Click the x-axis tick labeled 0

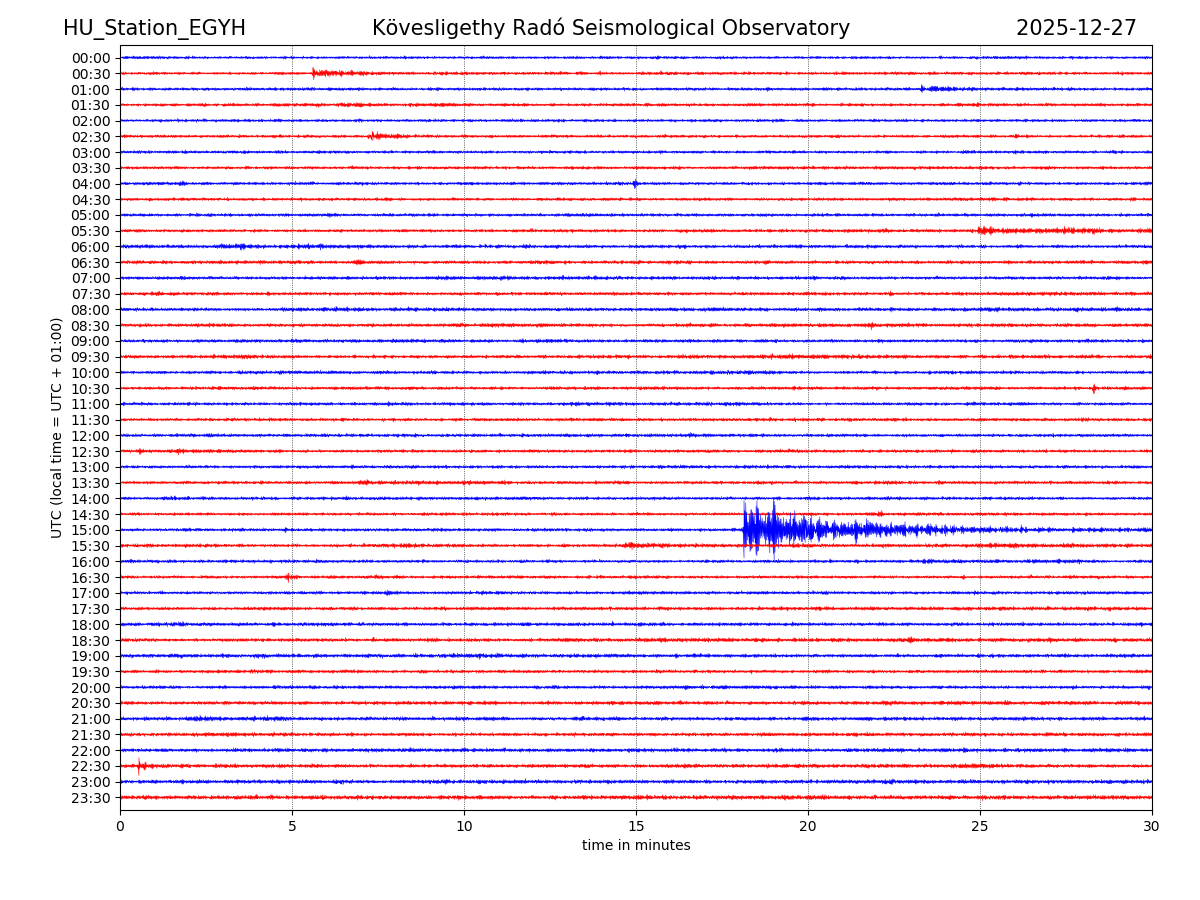click(x=120, y=826)
